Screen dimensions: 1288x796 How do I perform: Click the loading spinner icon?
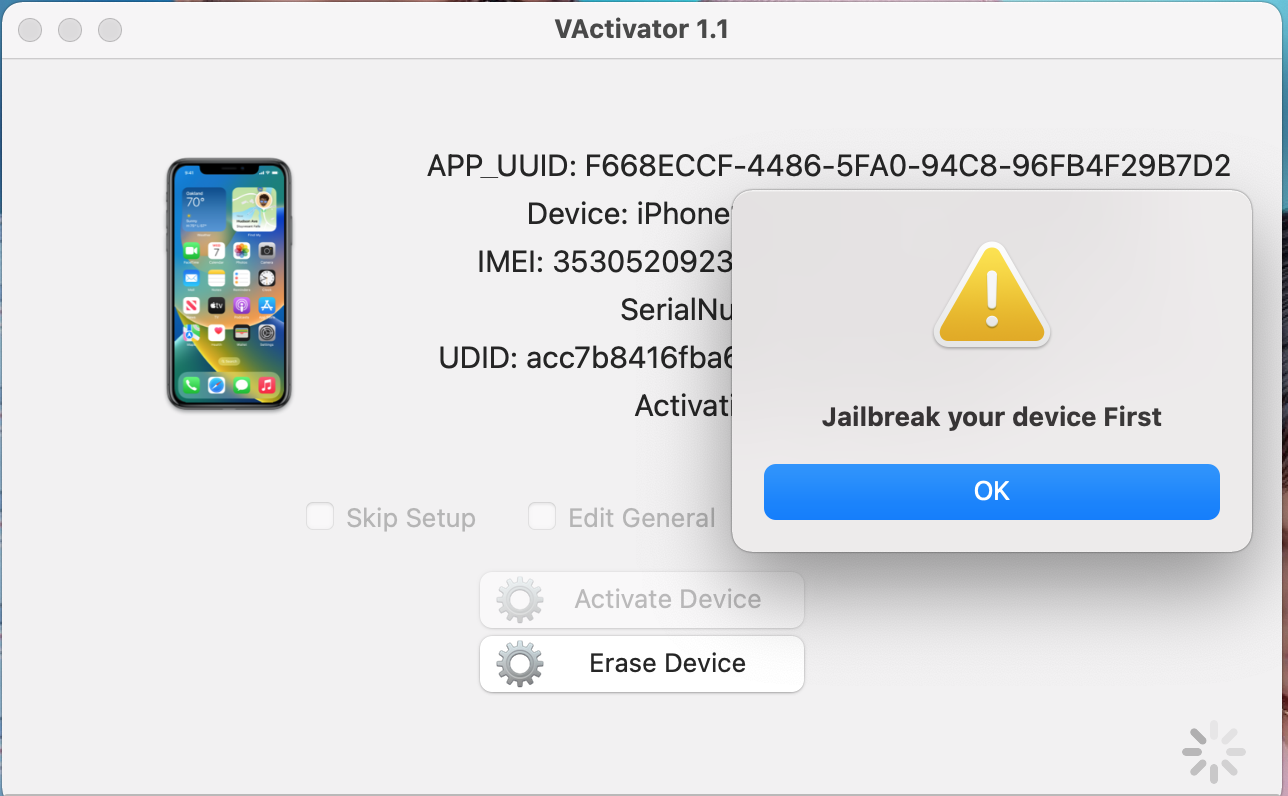point(1214,751)
